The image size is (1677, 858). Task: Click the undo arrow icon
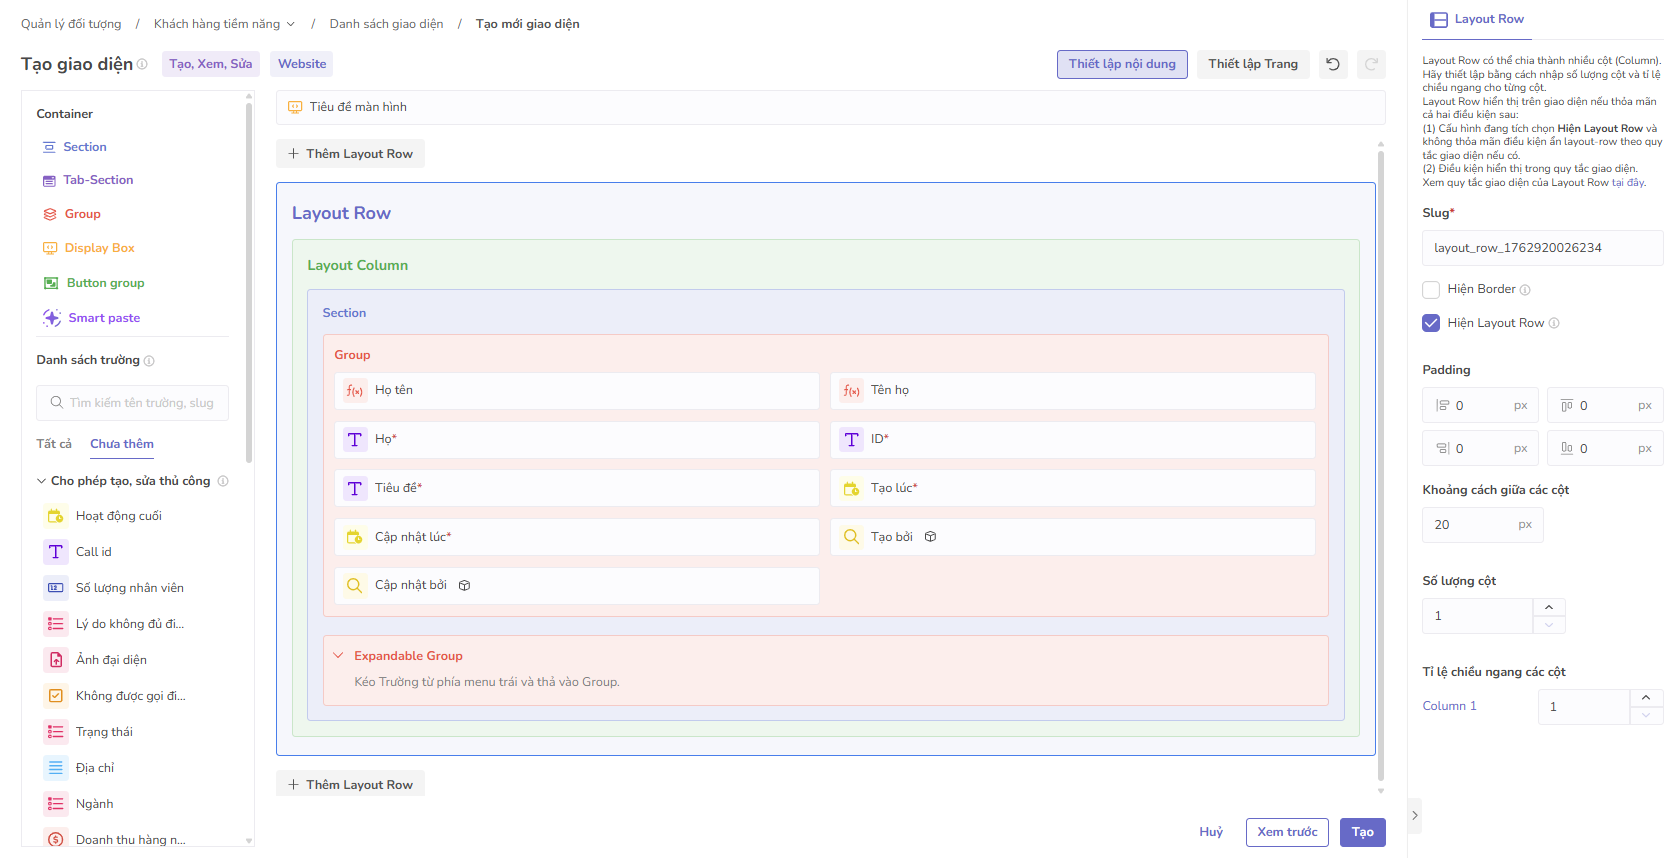[1333, 64]
